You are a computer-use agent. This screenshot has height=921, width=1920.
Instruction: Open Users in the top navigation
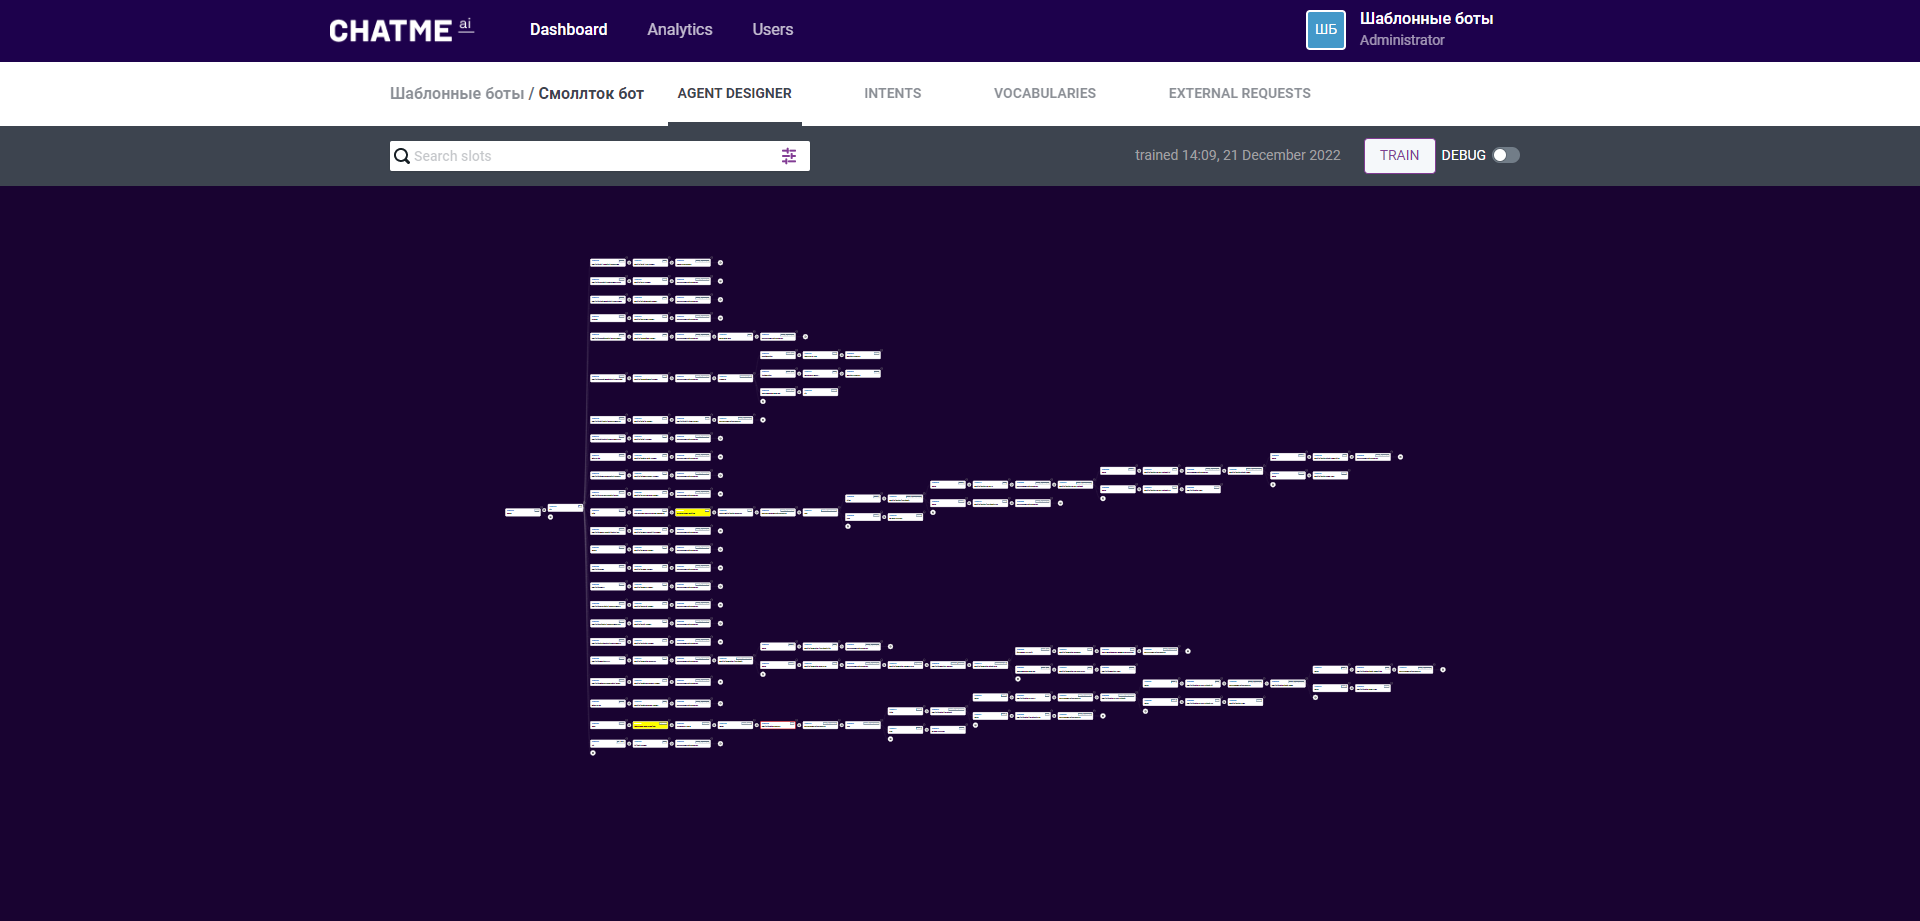(772, 30)
